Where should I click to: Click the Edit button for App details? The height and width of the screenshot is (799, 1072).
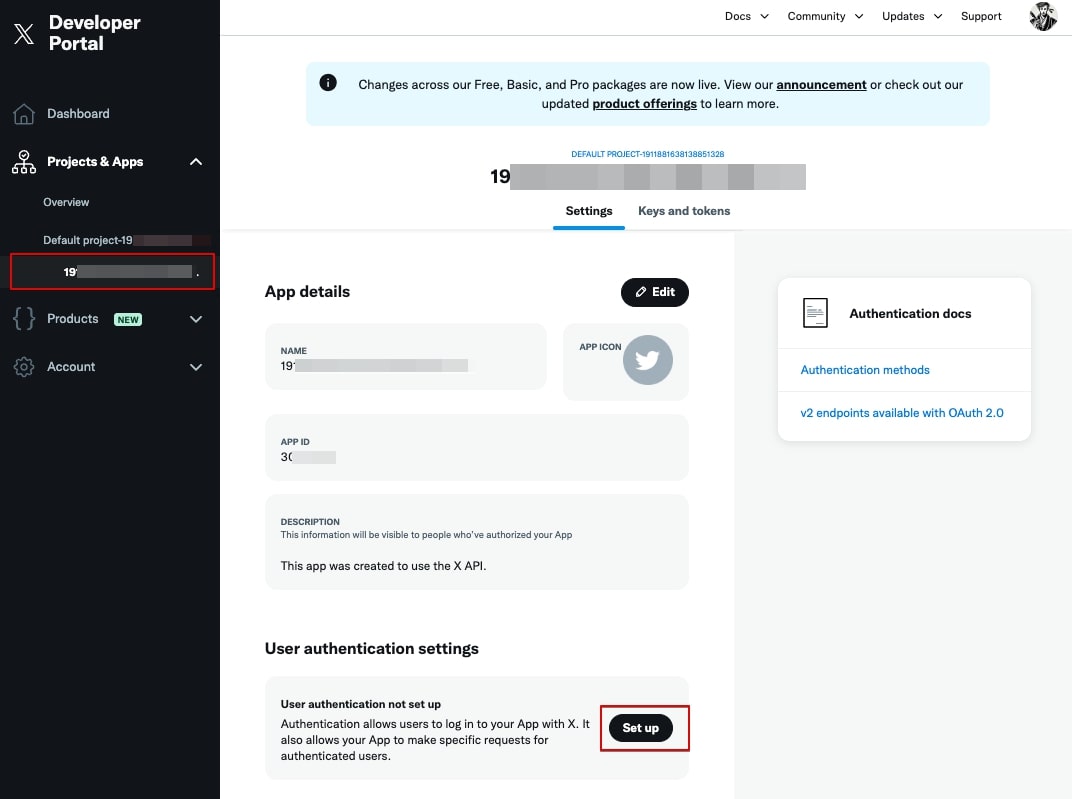(x=654, y=292)
